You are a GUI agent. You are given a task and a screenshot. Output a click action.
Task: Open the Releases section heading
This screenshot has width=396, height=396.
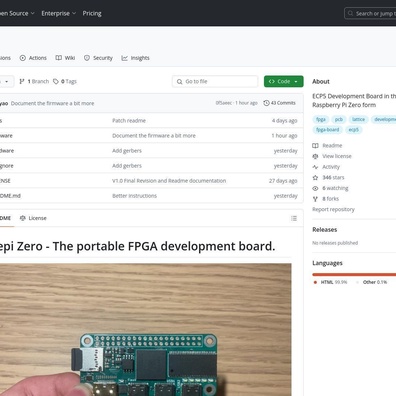pos(325,230)
